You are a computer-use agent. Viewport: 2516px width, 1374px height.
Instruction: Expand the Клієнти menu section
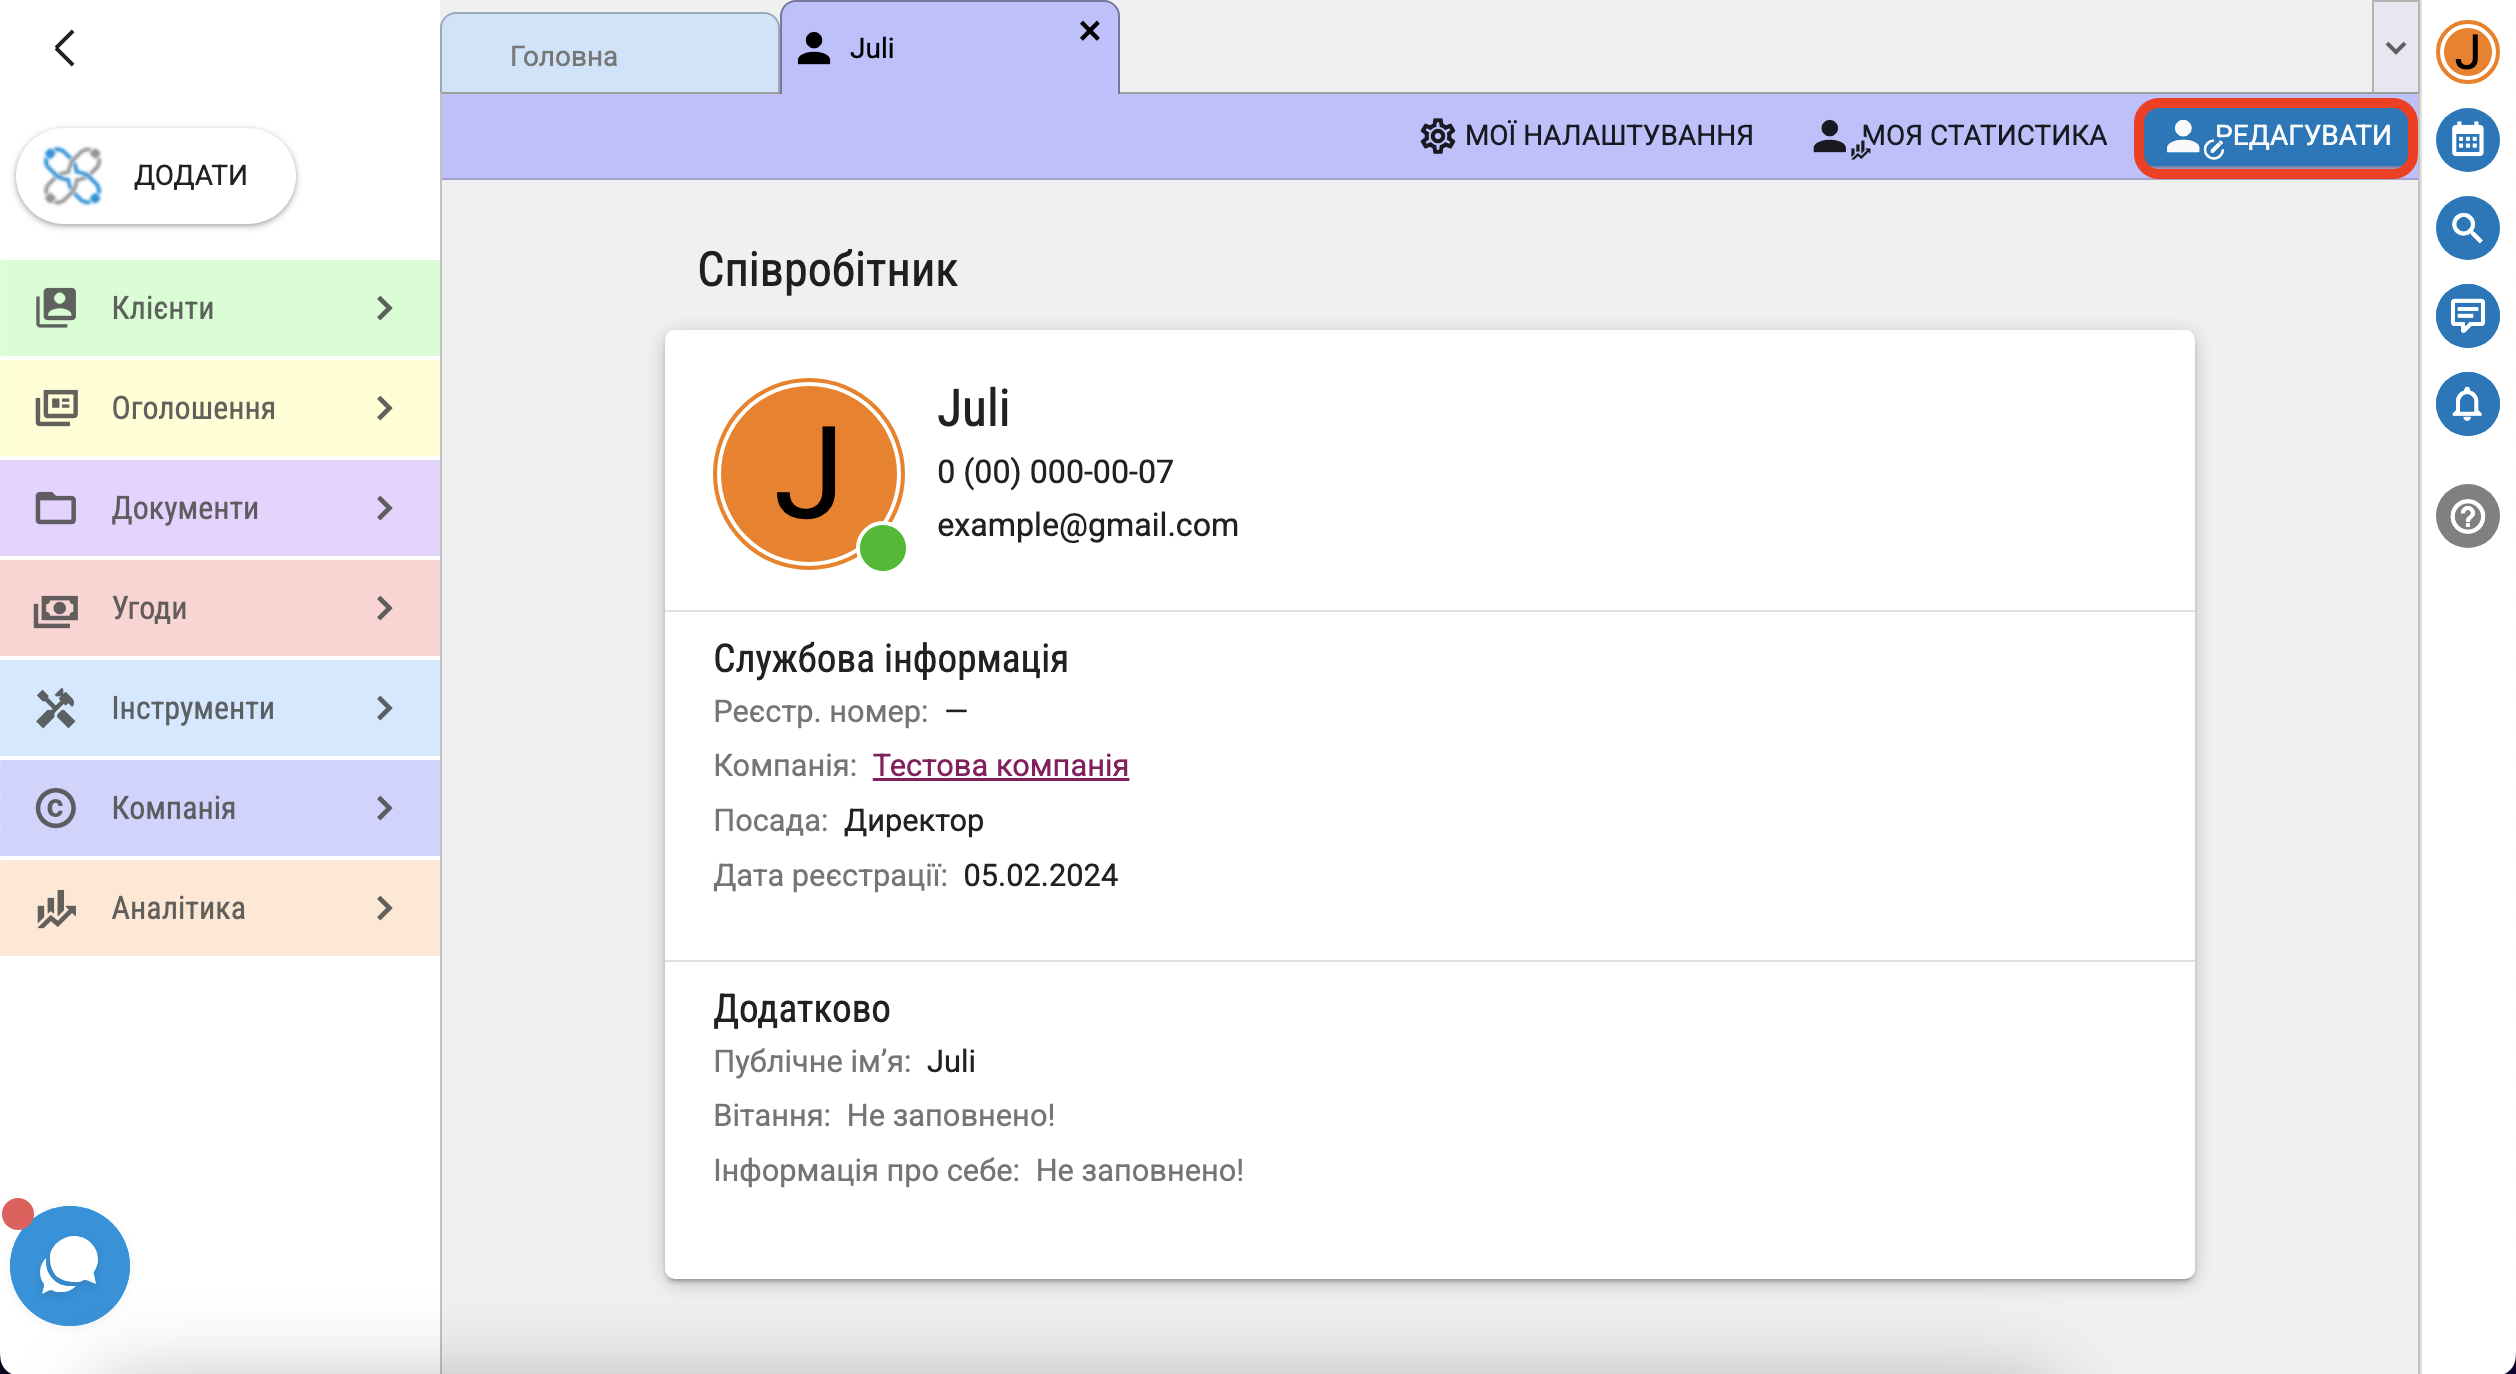coord(220,308)
